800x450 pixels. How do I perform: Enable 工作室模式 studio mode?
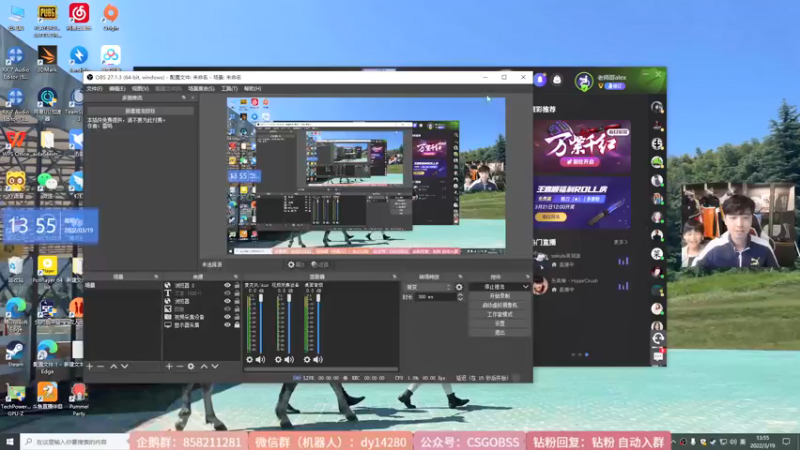499,314
